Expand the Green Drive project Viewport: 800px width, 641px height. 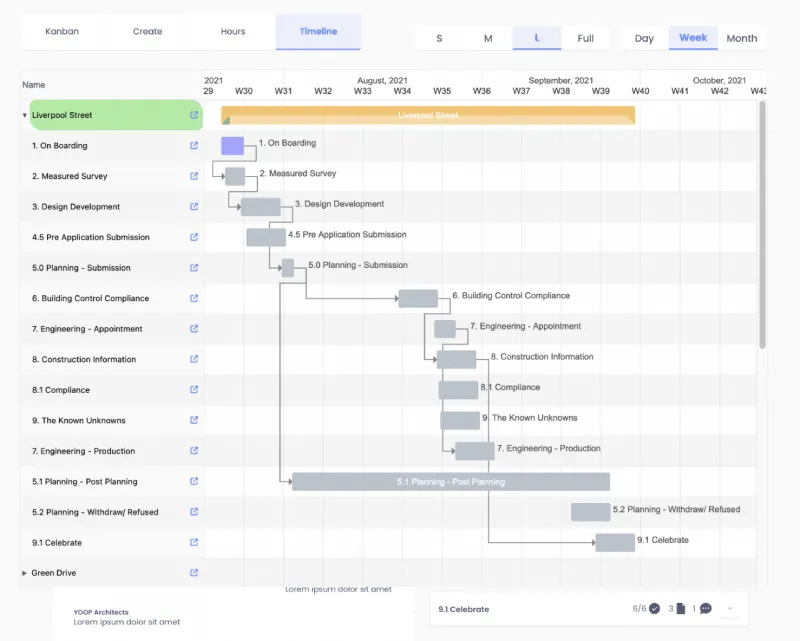pyautogui.click(x=24, y=573)
